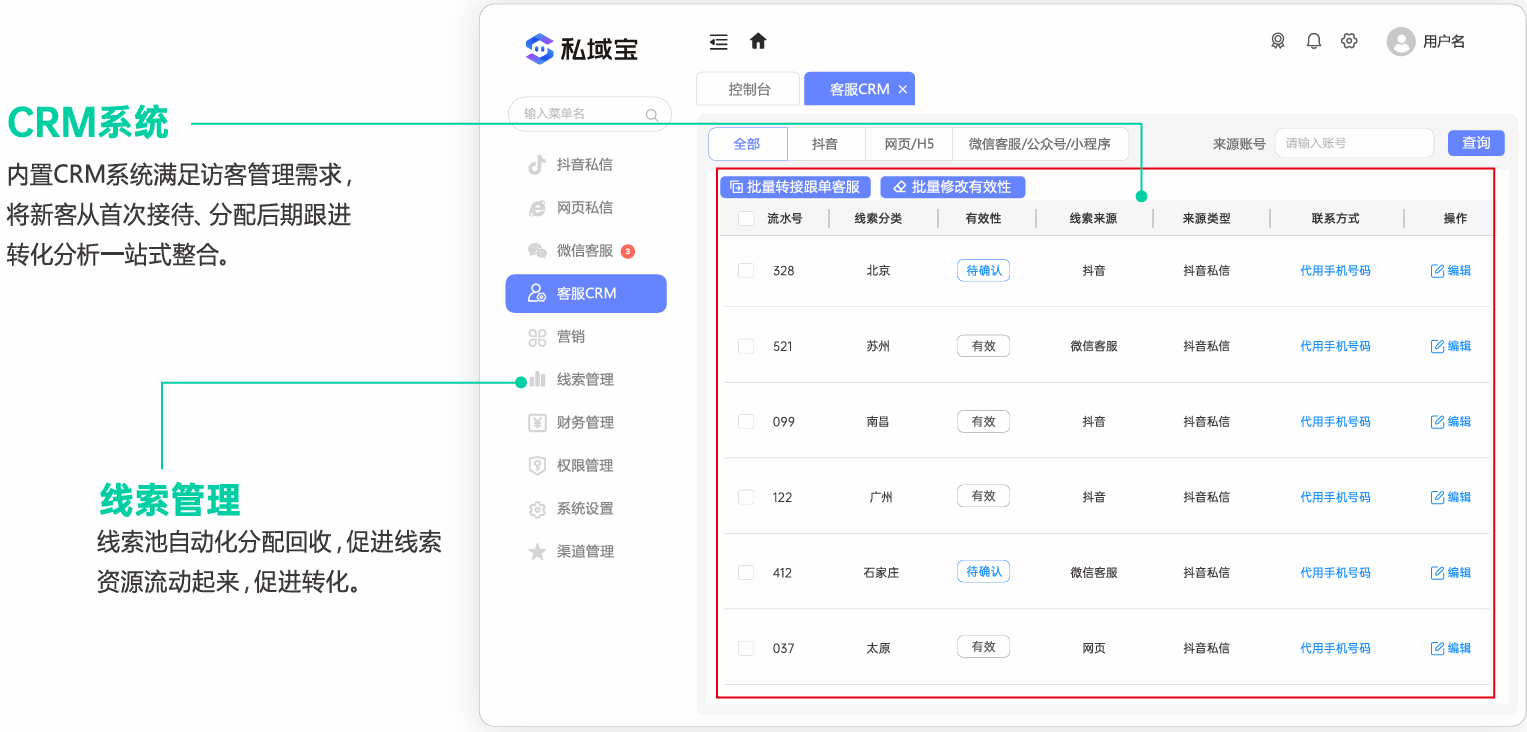Open 代用手机号码 link for 北京 lead
This screenshot has height=732, width=1527.
point(1335,270)
